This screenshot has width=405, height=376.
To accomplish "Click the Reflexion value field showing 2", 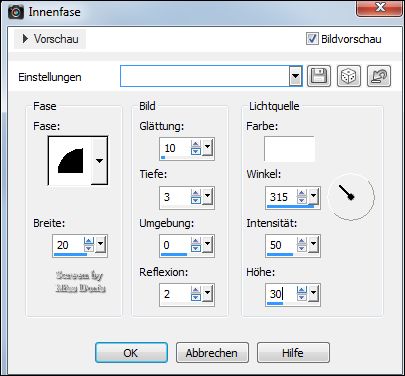I will coord(175,294).
